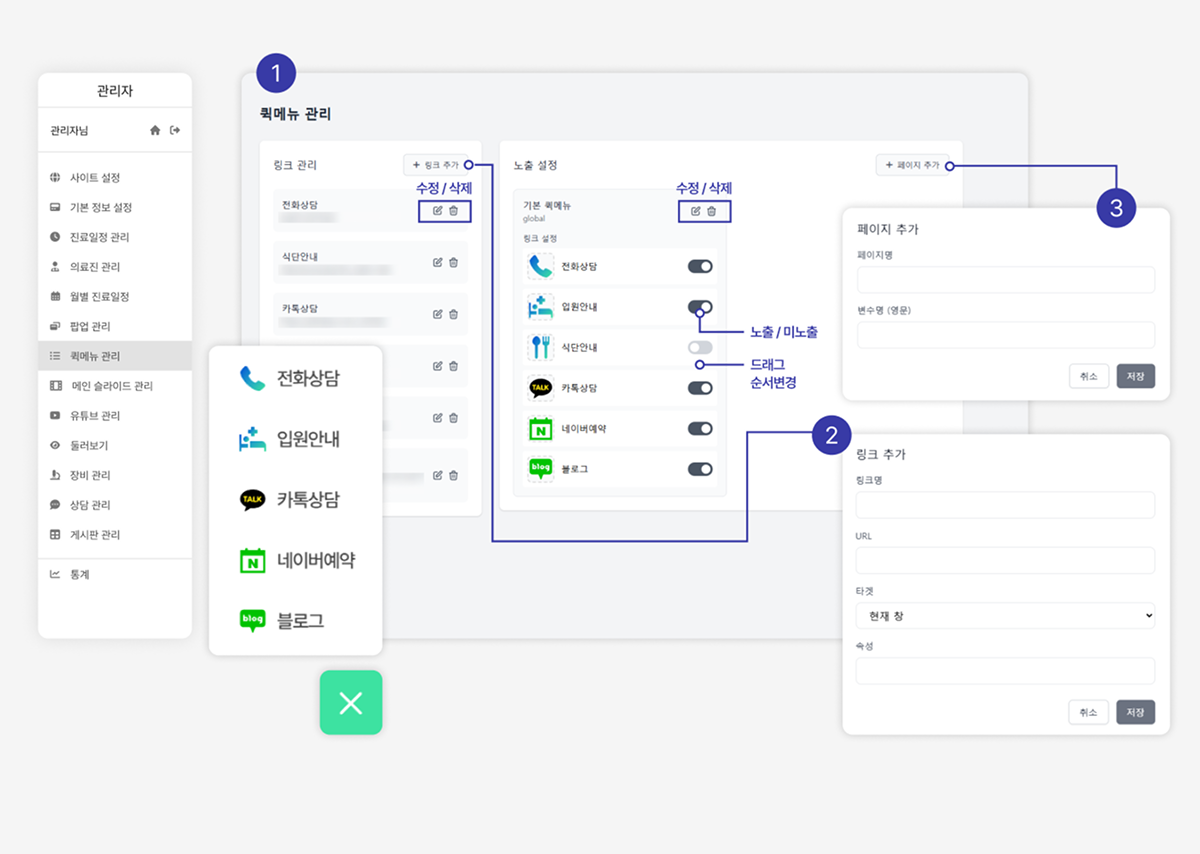Click the 의료진 관리 doctor icon
Image resolution: width=1200 pixels, height=854 pixels.
coord(55,267)
